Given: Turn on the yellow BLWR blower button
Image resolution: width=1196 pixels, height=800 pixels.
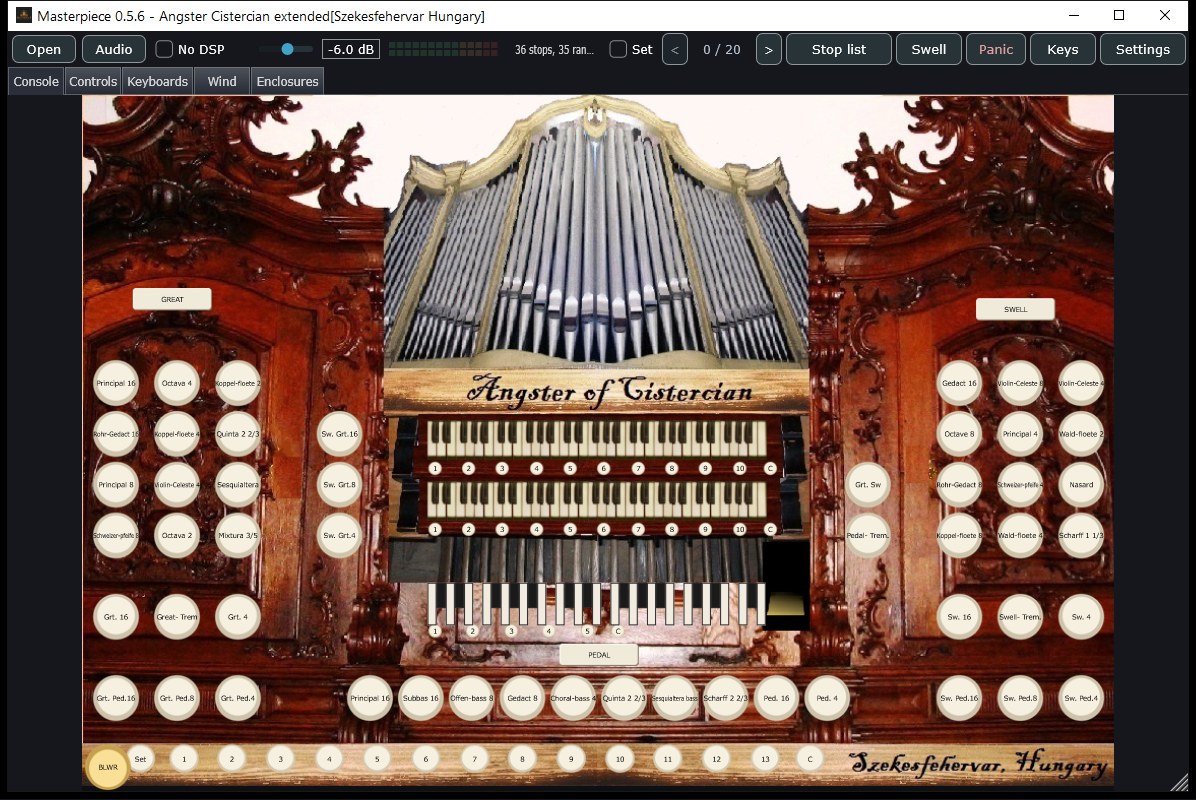Looking at the screenshot, I should tap(108, 767).
